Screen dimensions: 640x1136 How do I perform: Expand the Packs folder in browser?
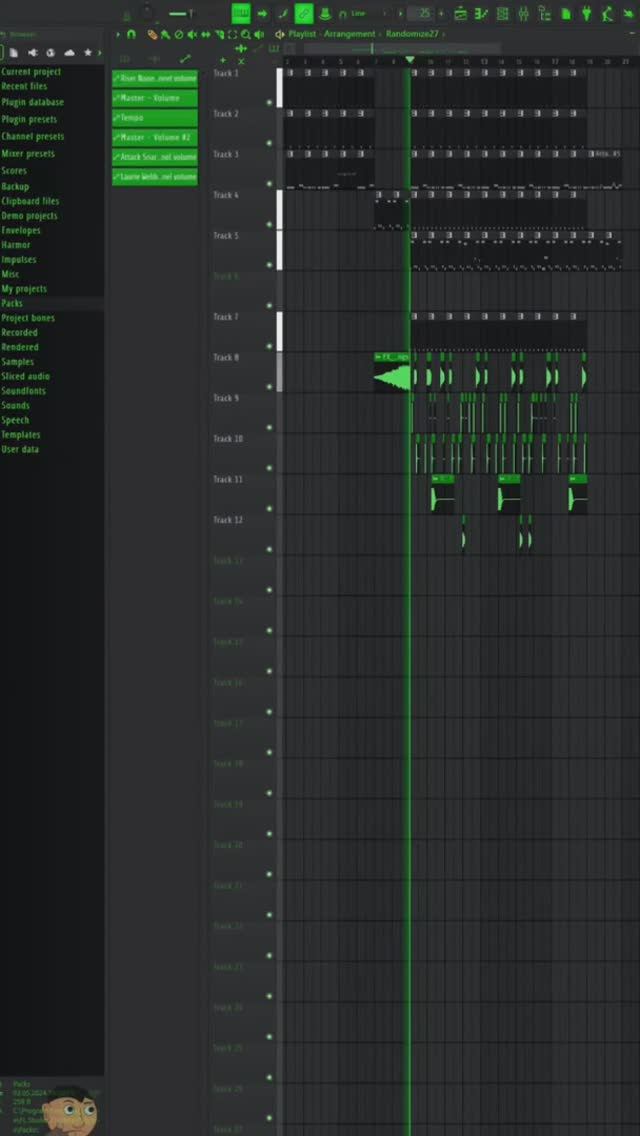12,304
